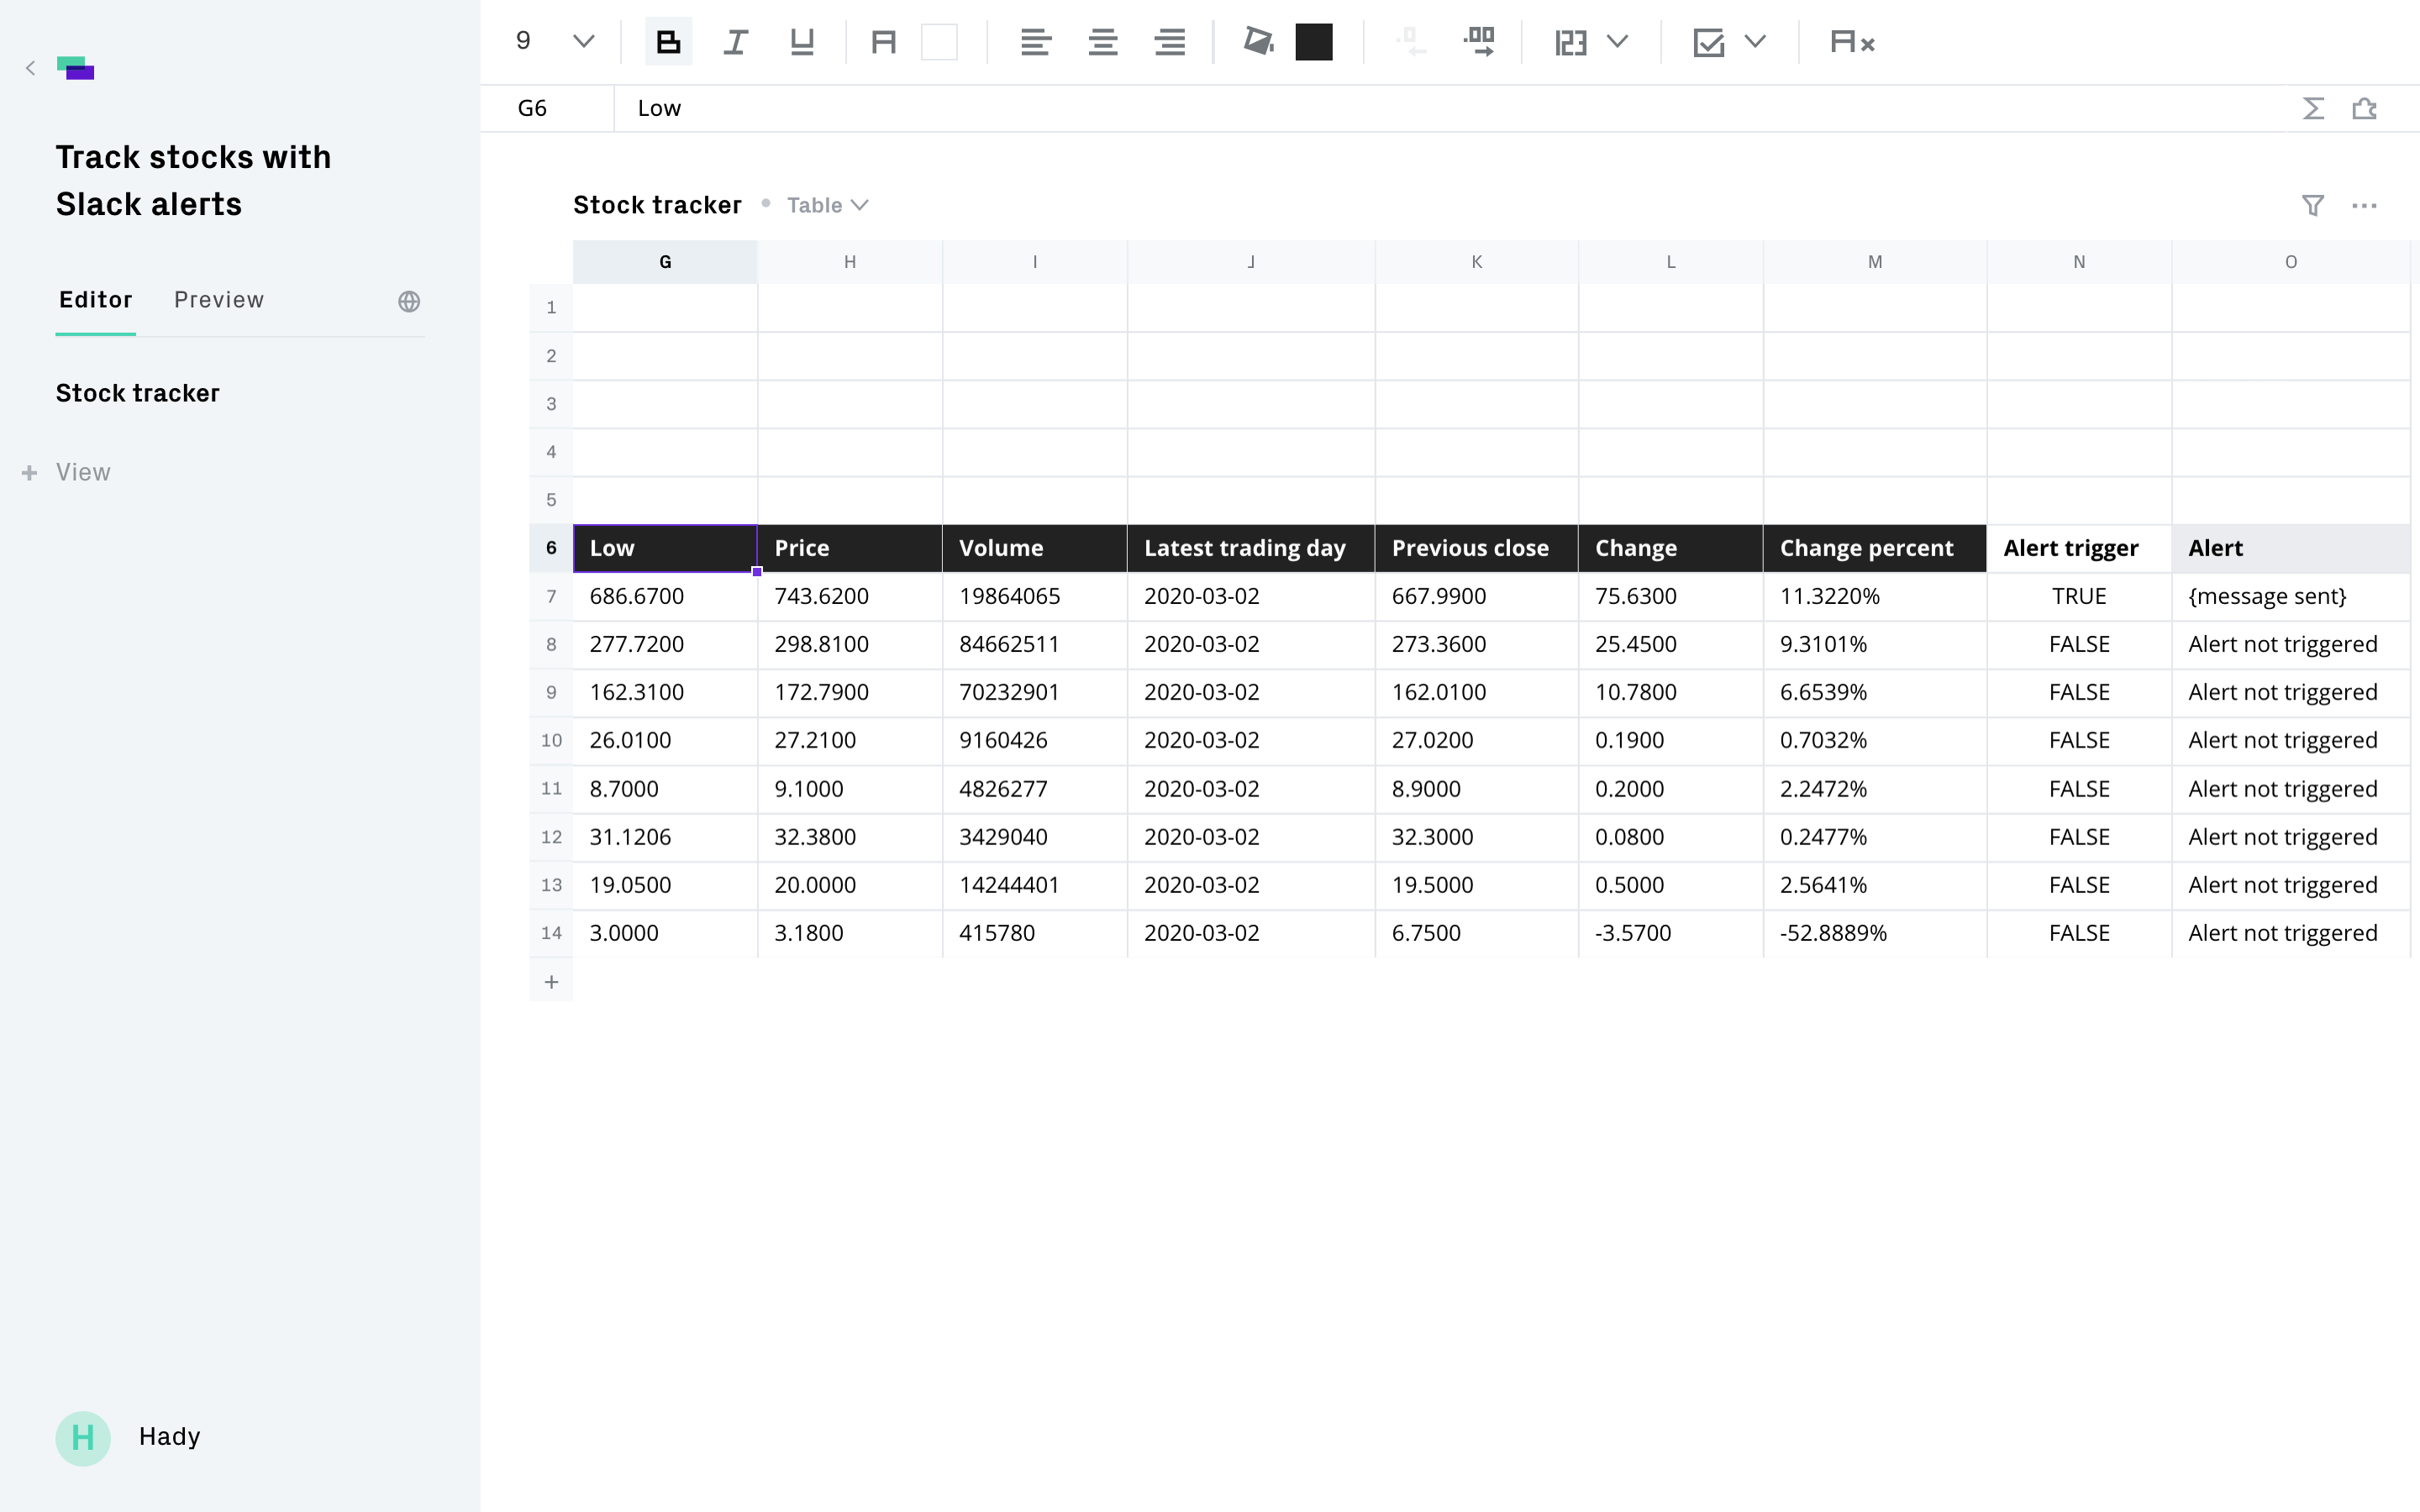This screenshot has width=2420, height=1512.
Task: Click the cell with 11.3220%
Action: pos(1875,596)
